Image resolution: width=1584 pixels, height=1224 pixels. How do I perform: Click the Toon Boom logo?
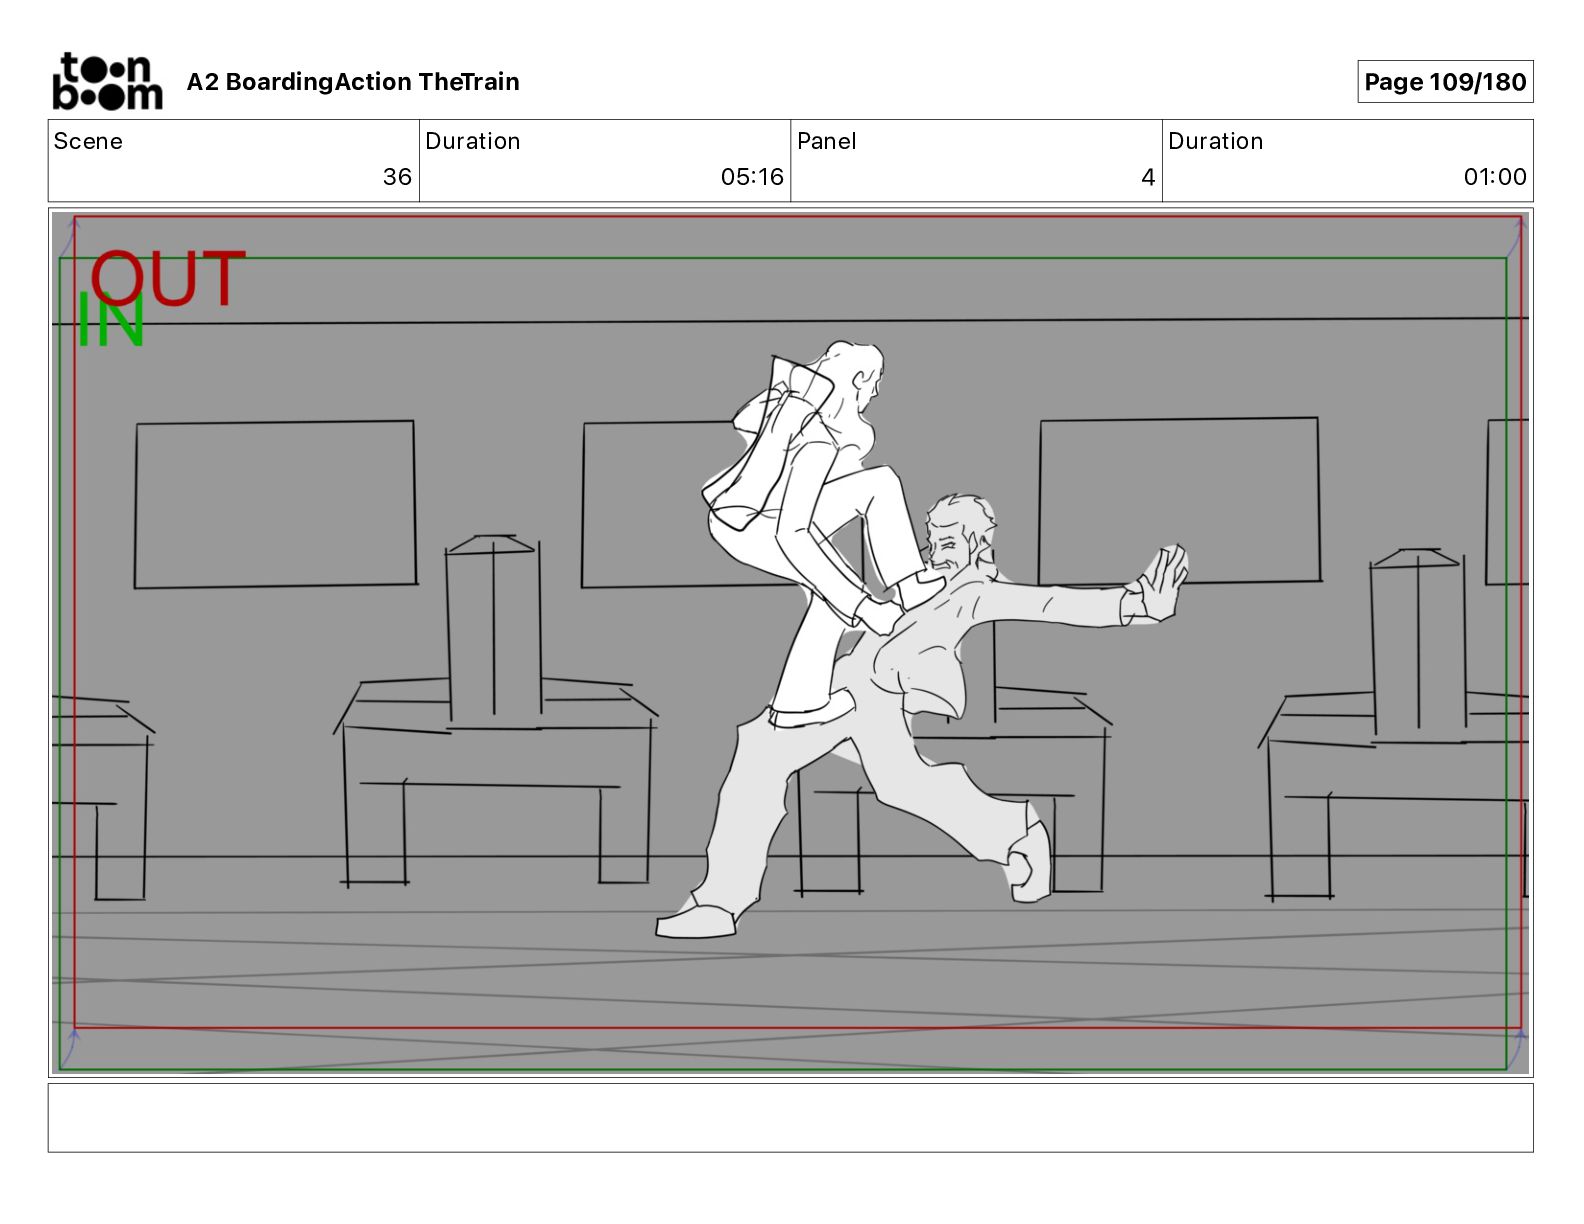107,81
